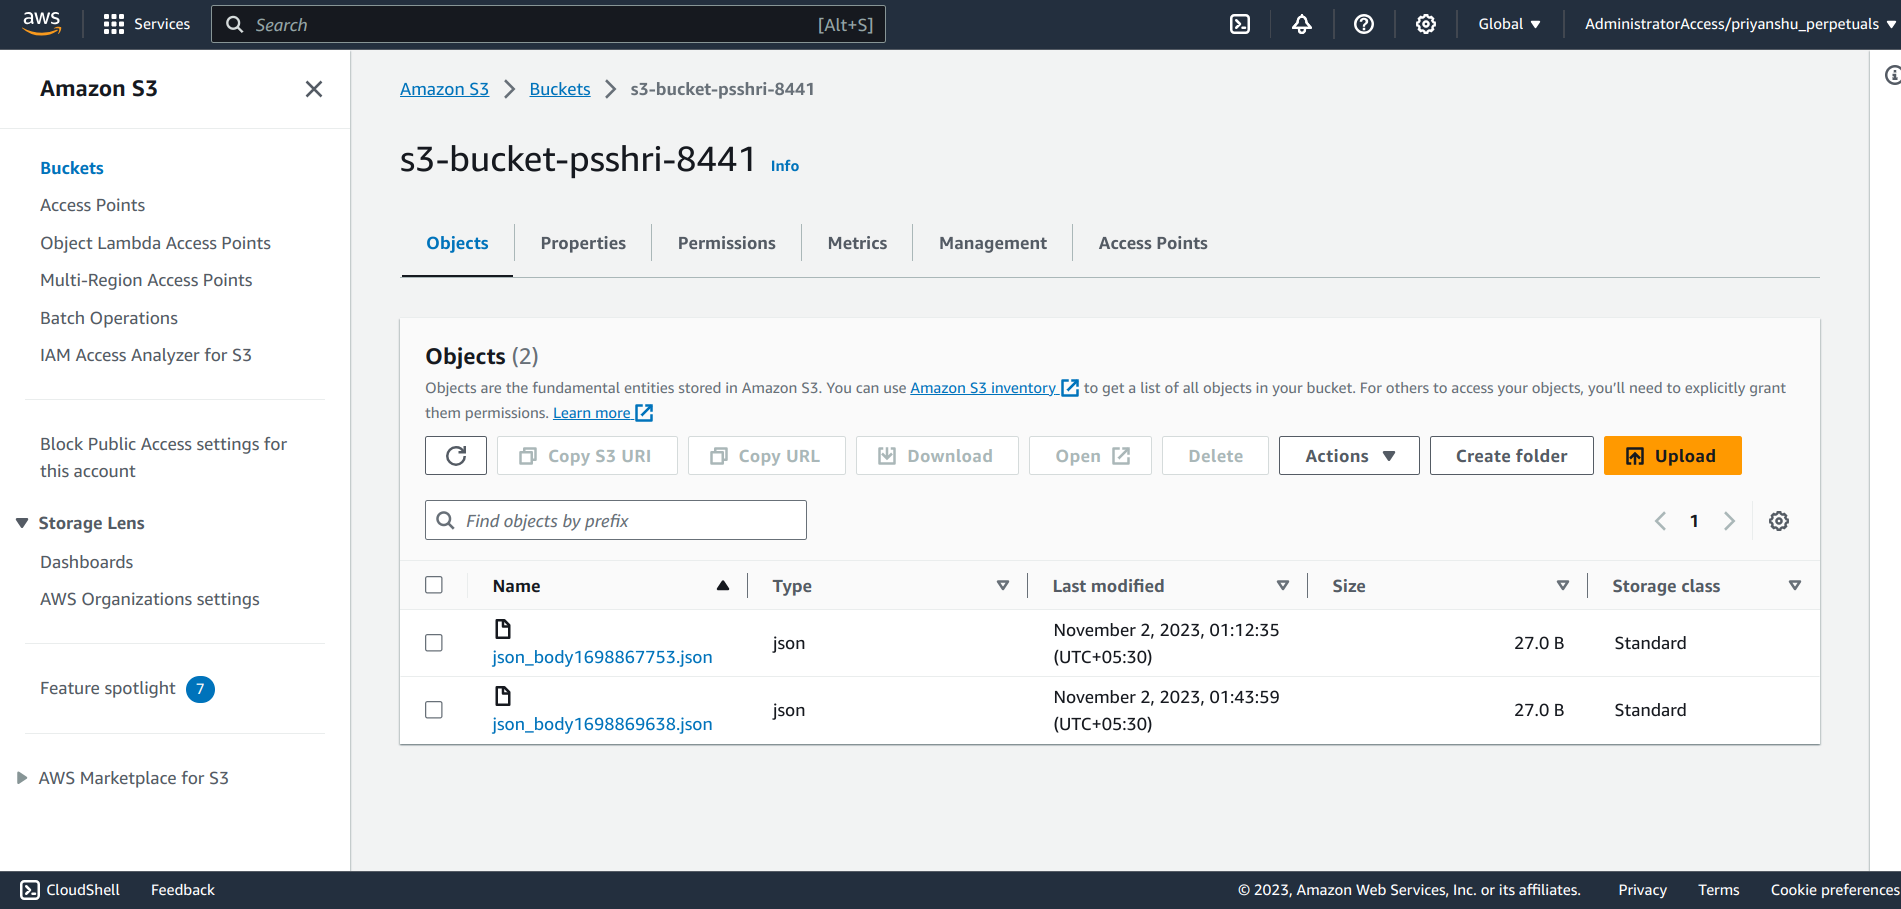Refresh the objects list
The height and width of the screenshot is (909, 1901).
pos(456,456)
